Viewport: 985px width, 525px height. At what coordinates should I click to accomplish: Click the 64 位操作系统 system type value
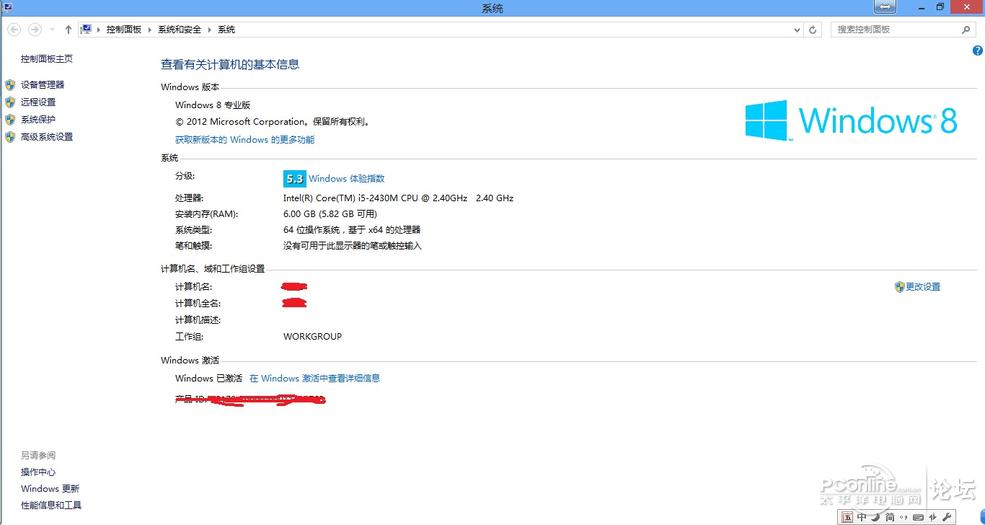pyautogui.click(x=352, y=230)
